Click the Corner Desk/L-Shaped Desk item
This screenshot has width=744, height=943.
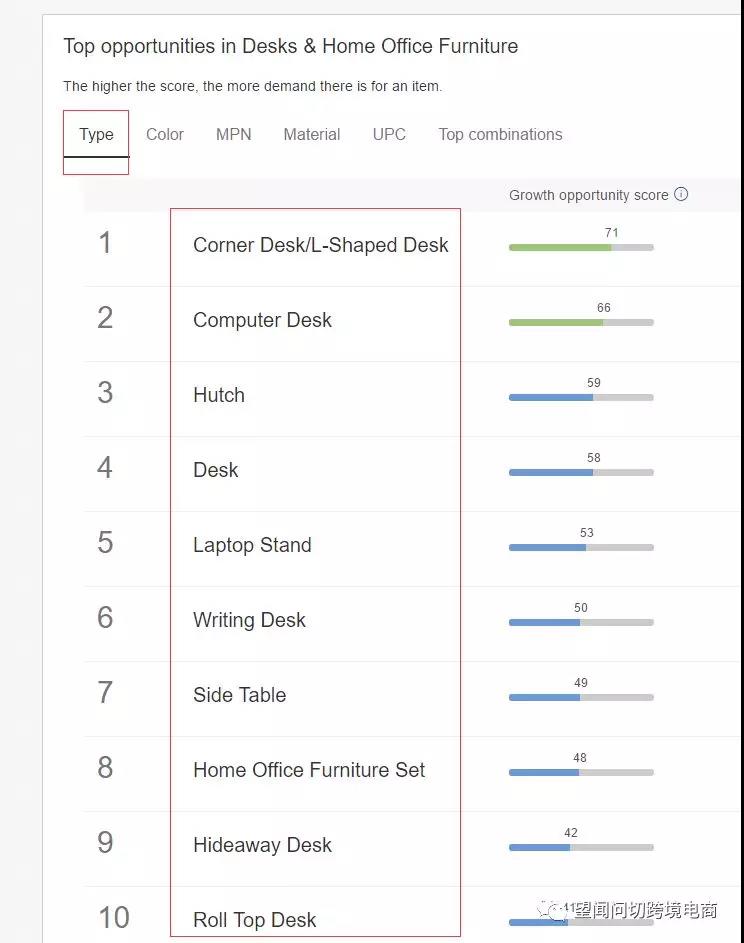click(320, 246)
